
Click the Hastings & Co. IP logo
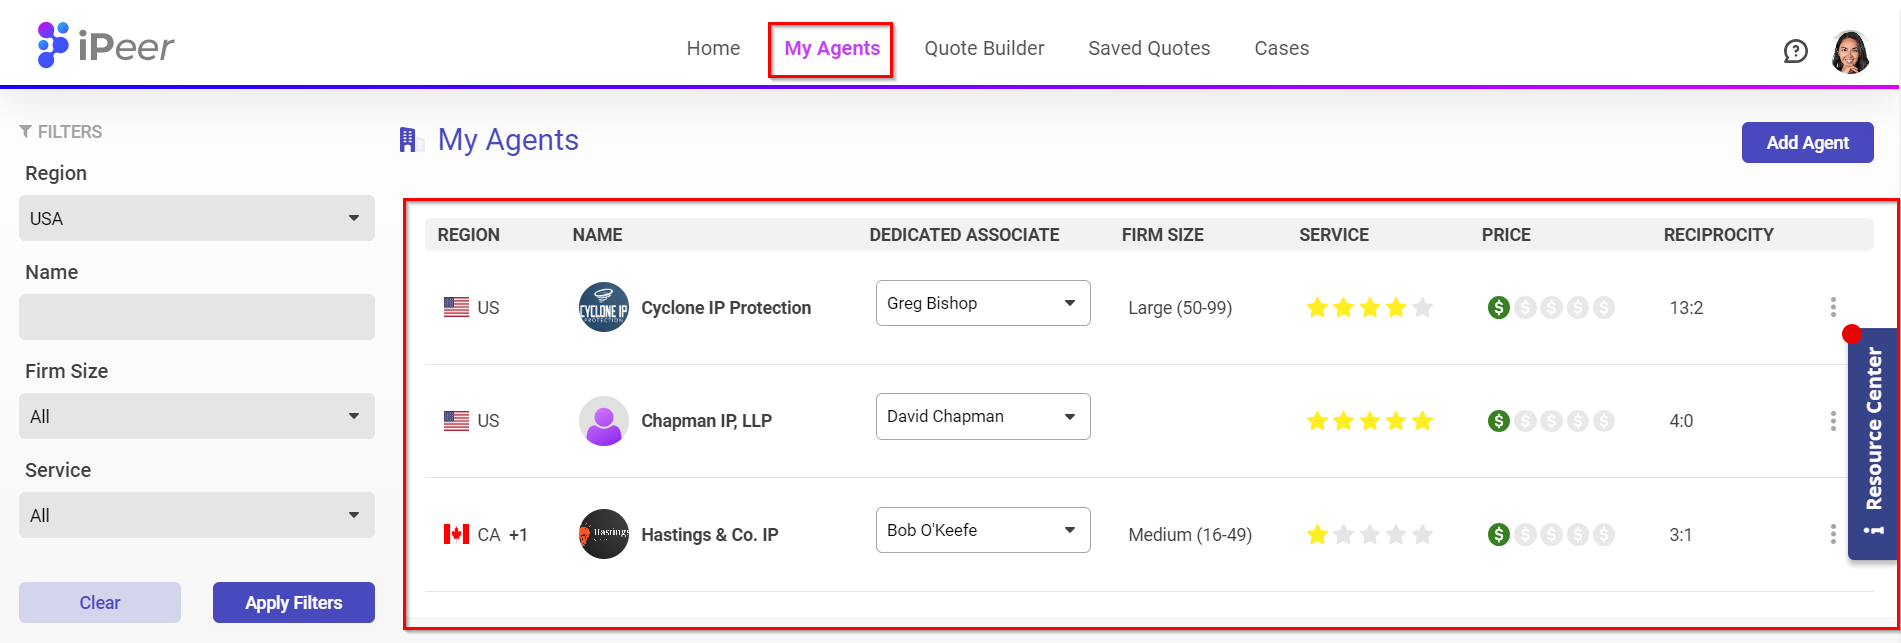(604, 534)
